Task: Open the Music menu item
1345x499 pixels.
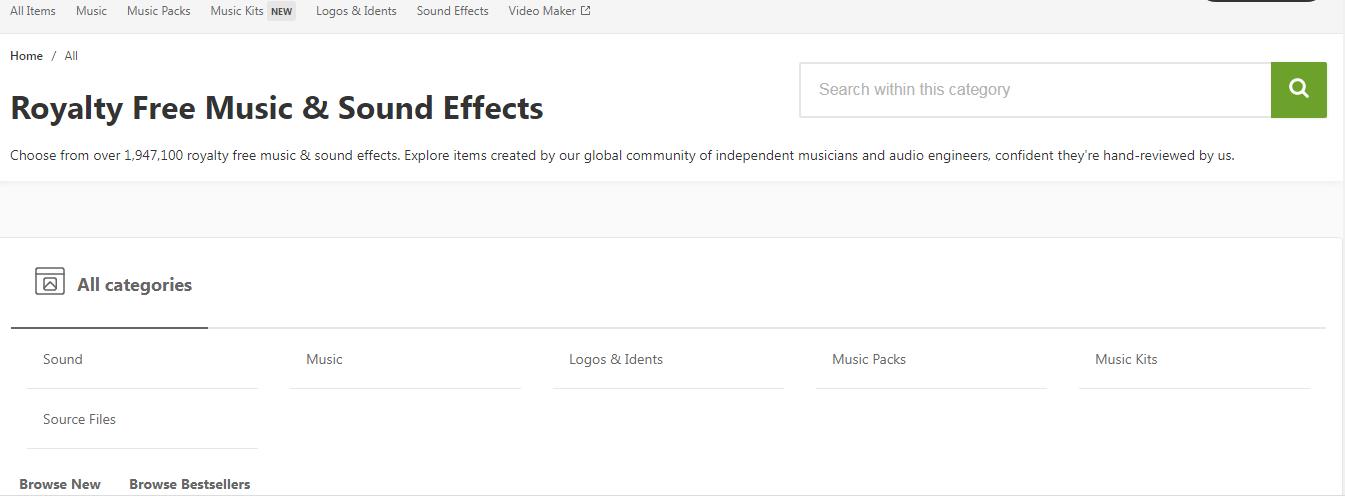Action: point(91,11)
